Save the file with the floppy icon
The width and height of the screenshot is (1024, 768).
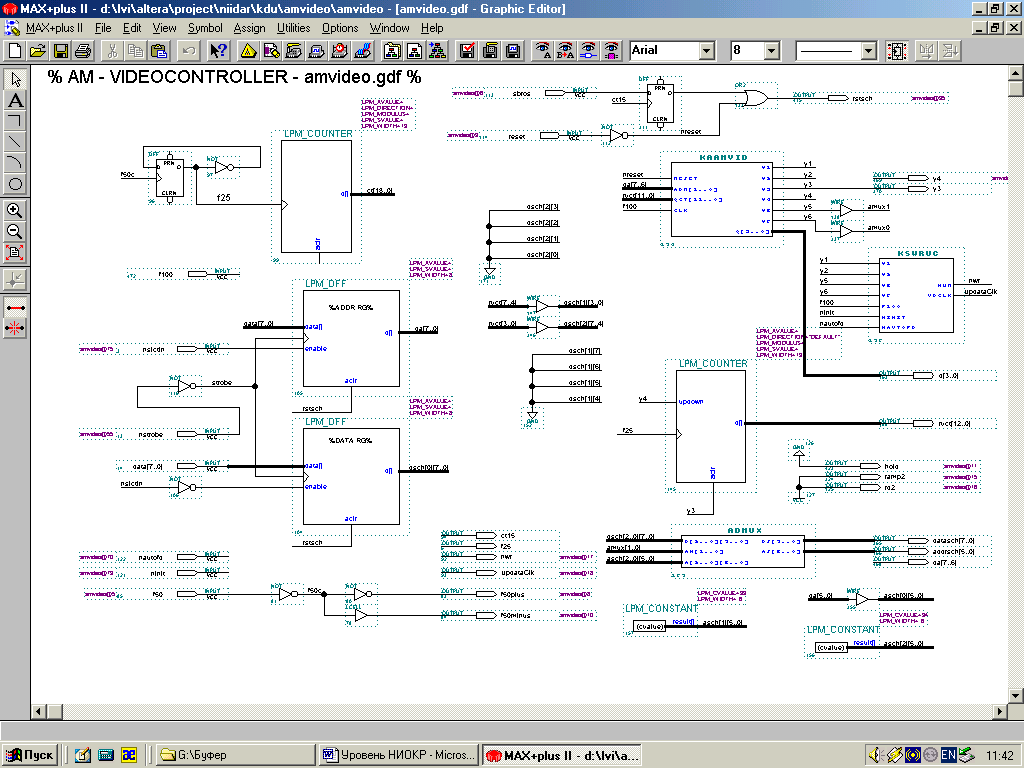[61, 50]
